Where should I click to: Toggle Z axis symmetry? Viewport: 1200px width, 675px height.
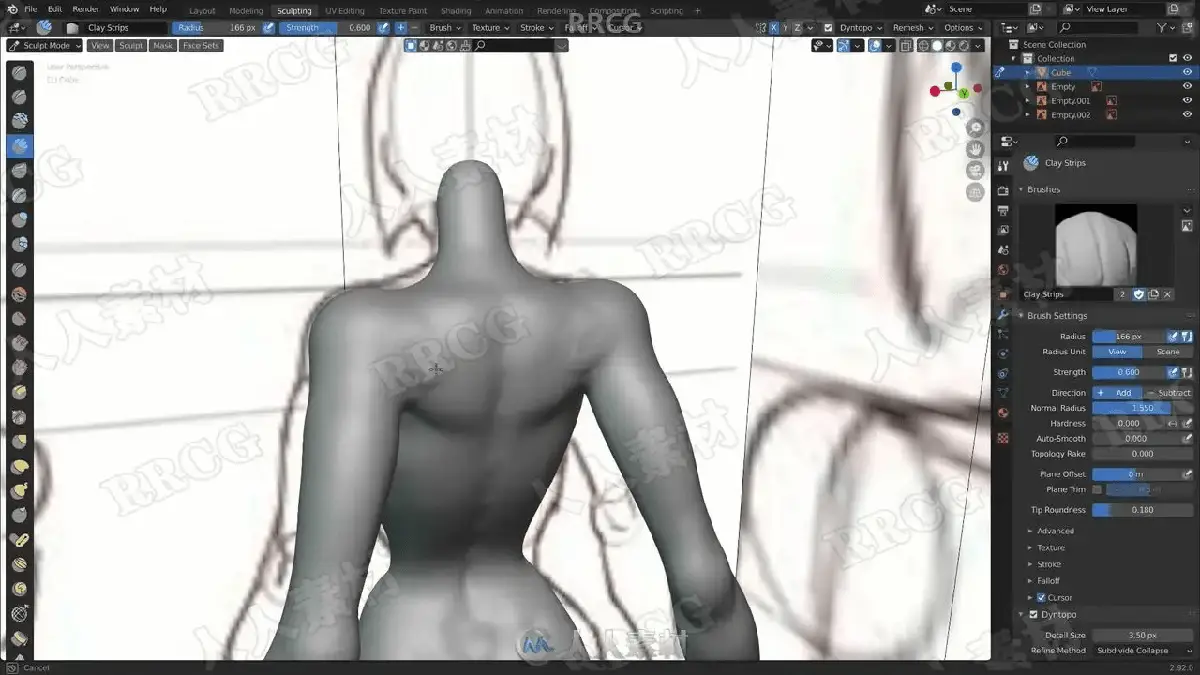[x=798, y=28]
